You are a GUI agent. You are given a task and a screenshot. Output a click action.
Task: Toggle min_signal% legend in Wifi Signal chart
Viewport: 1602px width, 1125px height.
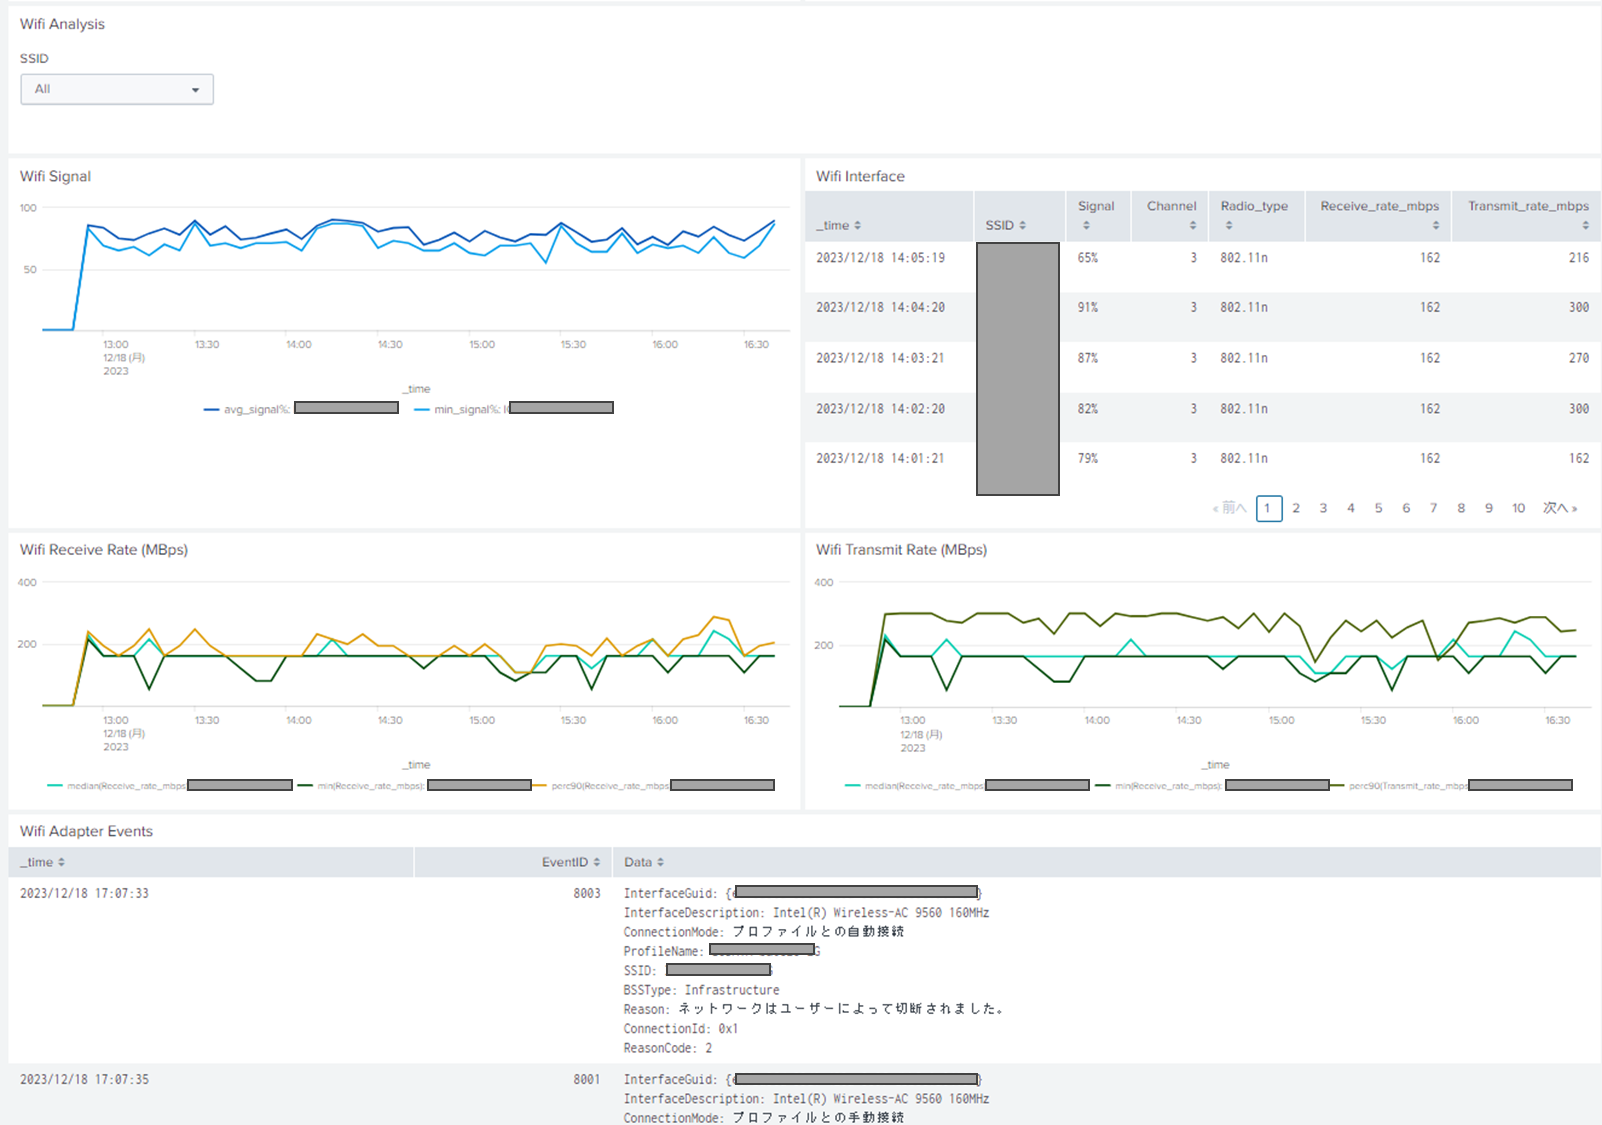click(513, 408)
